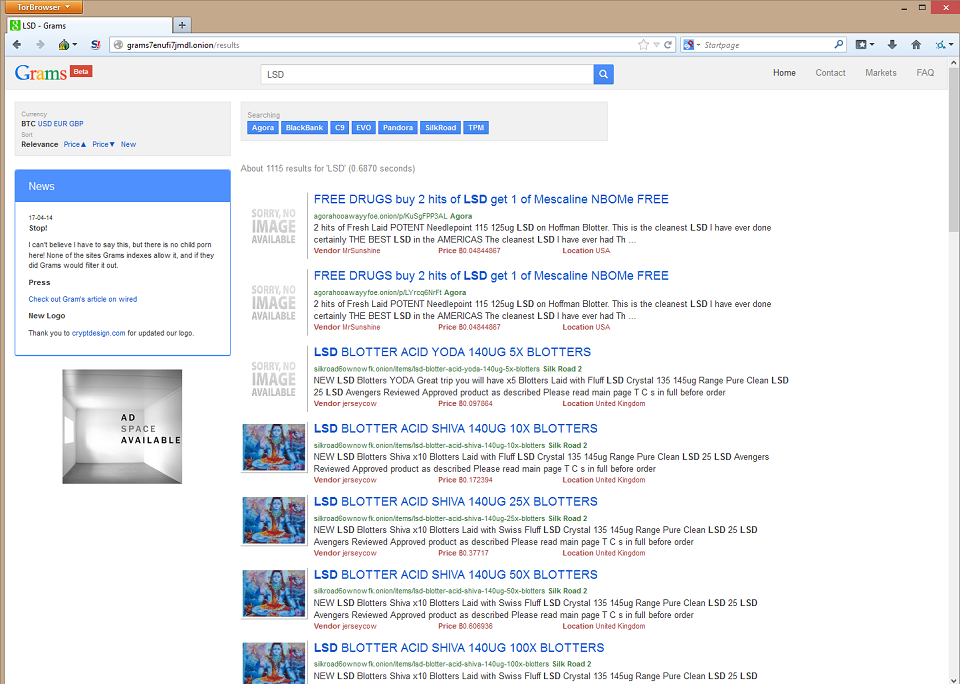Select the LSD - Grams tab
This screenshot has height=684, width=960.
tap(89, 26)
